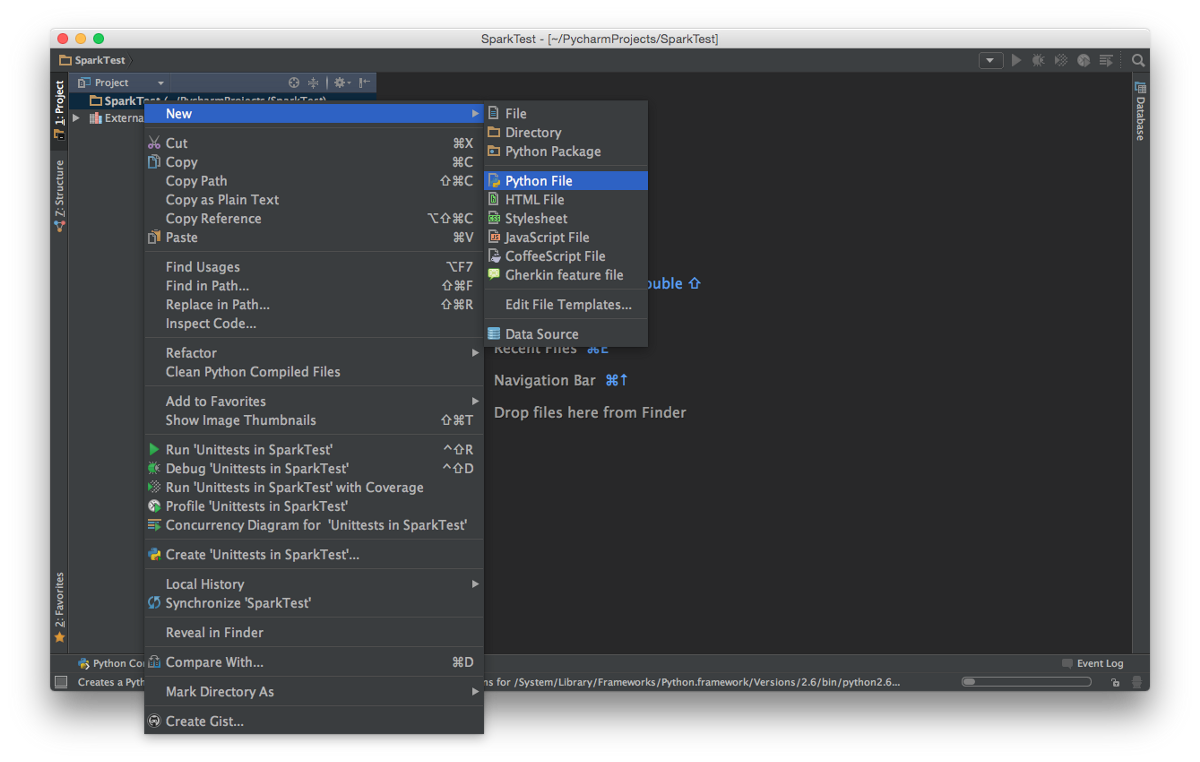This screenshot has height=762, width=1200.
Task: Click Copy as Plain Text entry
Action: click(314, 200)
